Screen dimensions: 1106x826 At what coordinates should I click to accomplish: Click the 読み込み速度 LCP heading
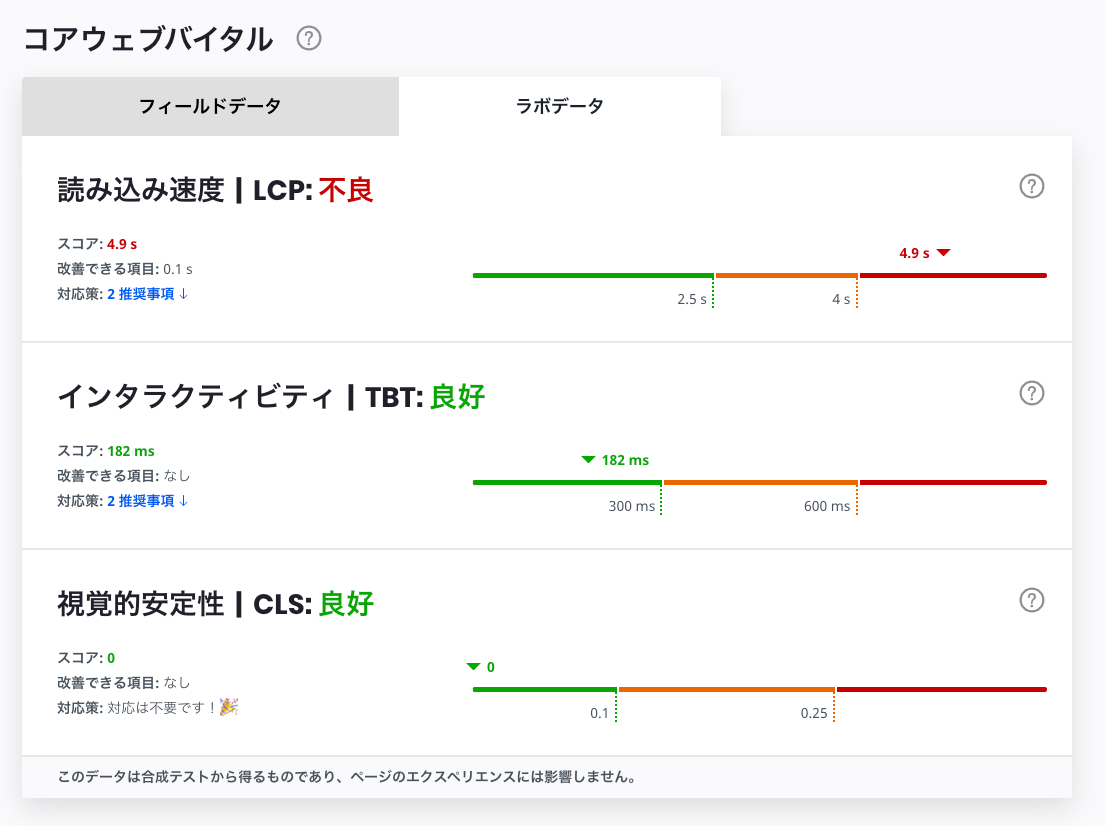tap(216, 190)
